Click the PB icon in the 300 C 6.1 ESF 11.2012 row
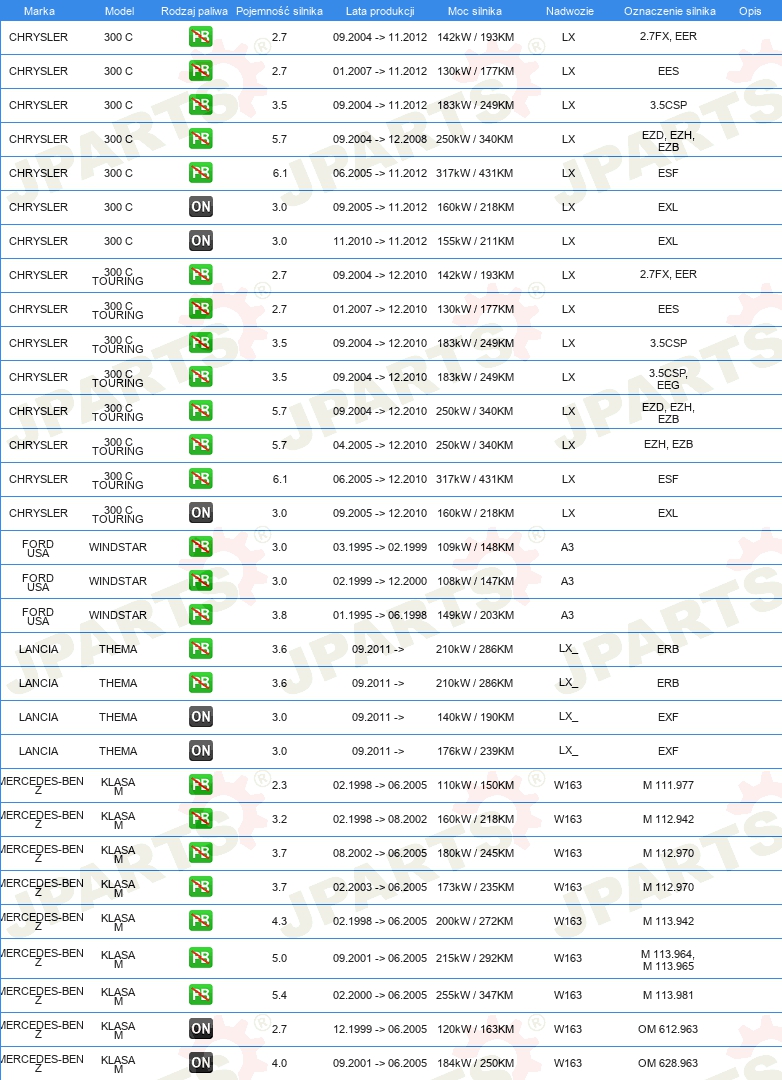The height and width of the screenshot is (1080, 782). [200, 173]
